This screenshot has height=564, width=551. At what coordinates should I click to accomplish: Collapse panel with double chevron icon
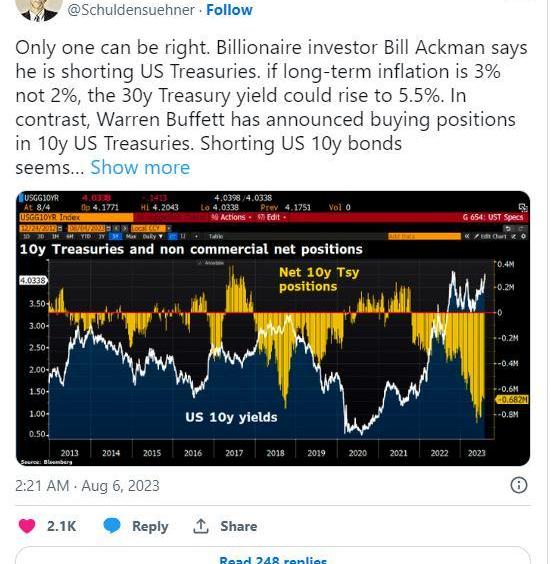pos(466,236)
